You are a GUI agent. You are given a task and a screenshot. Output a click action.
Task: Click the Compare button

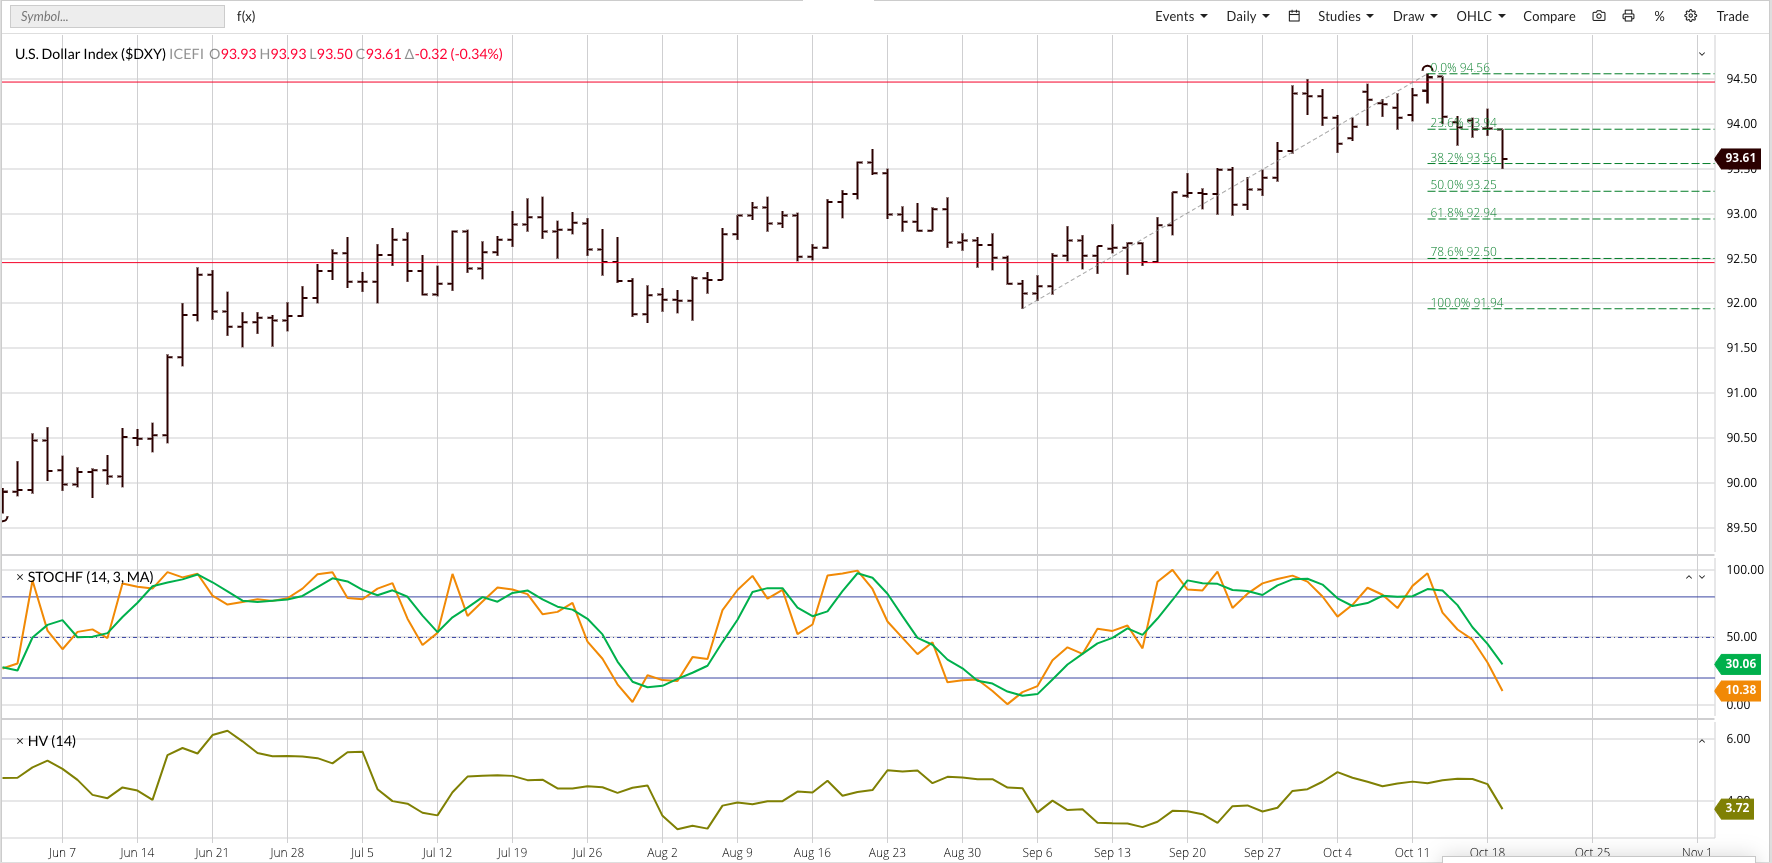1549,16
